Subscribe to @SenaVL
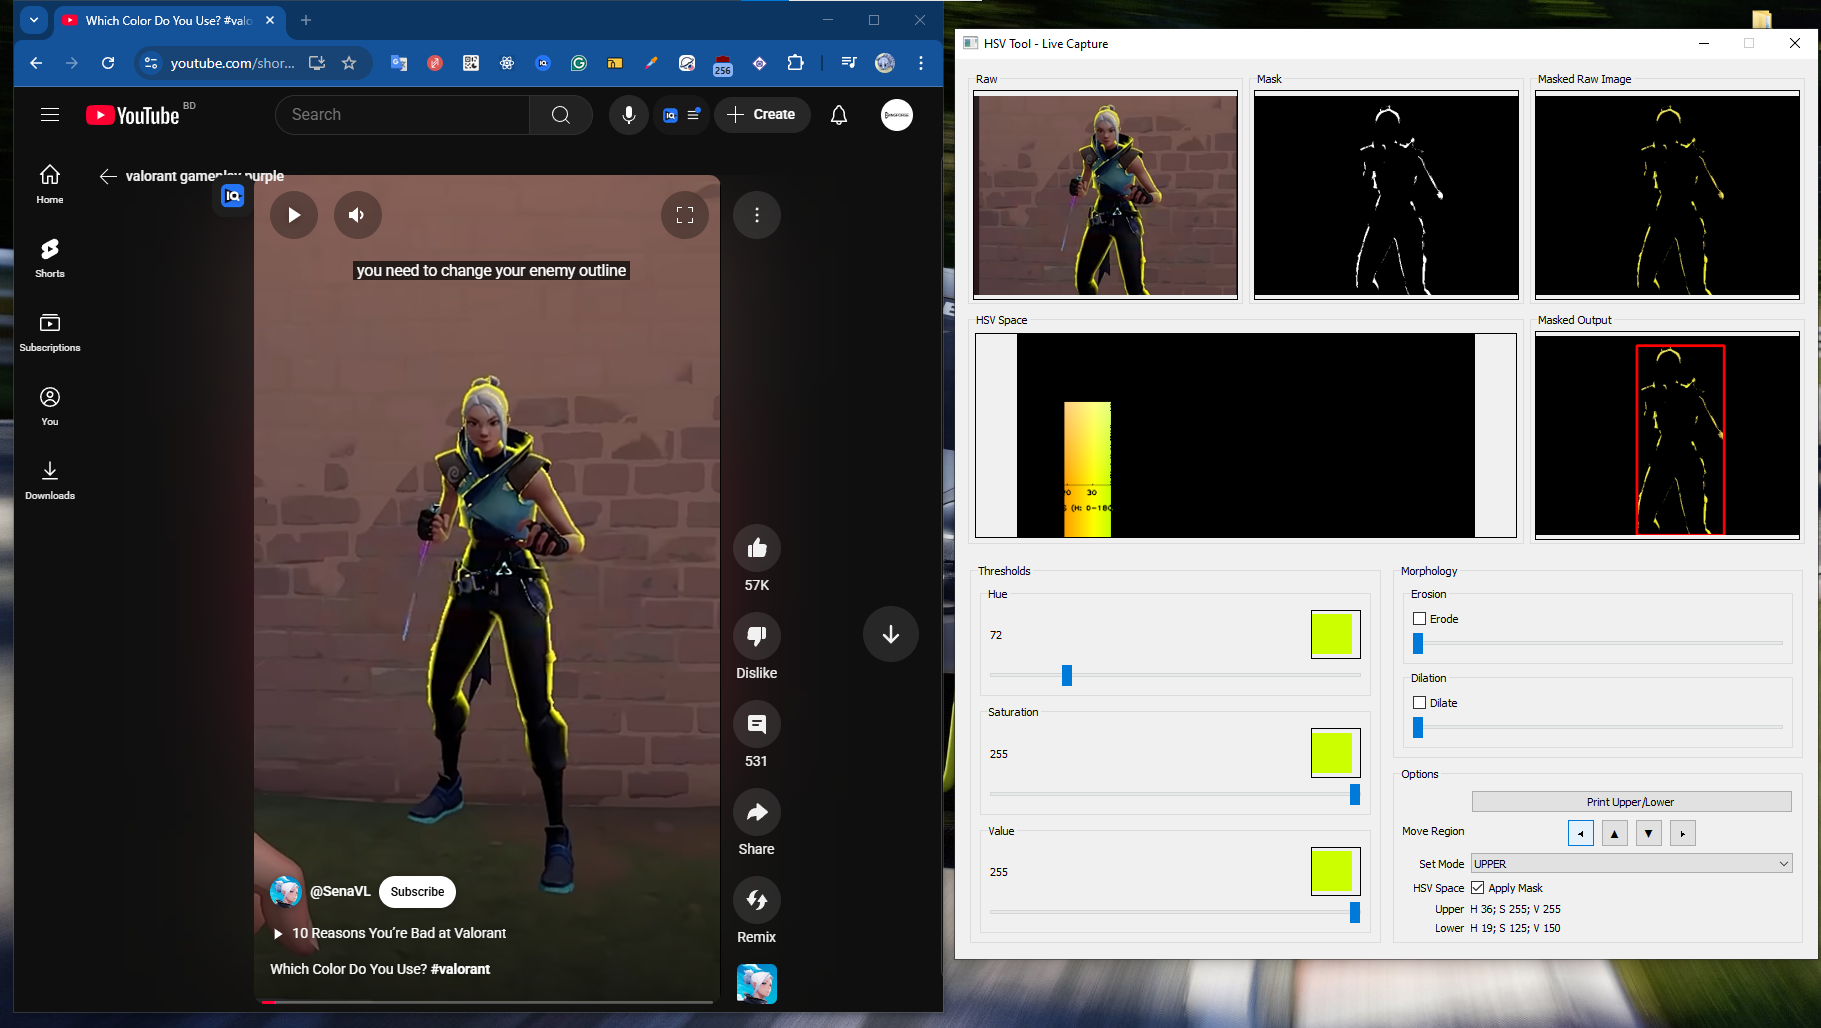1821x1028 pixels. pos(417,892)
